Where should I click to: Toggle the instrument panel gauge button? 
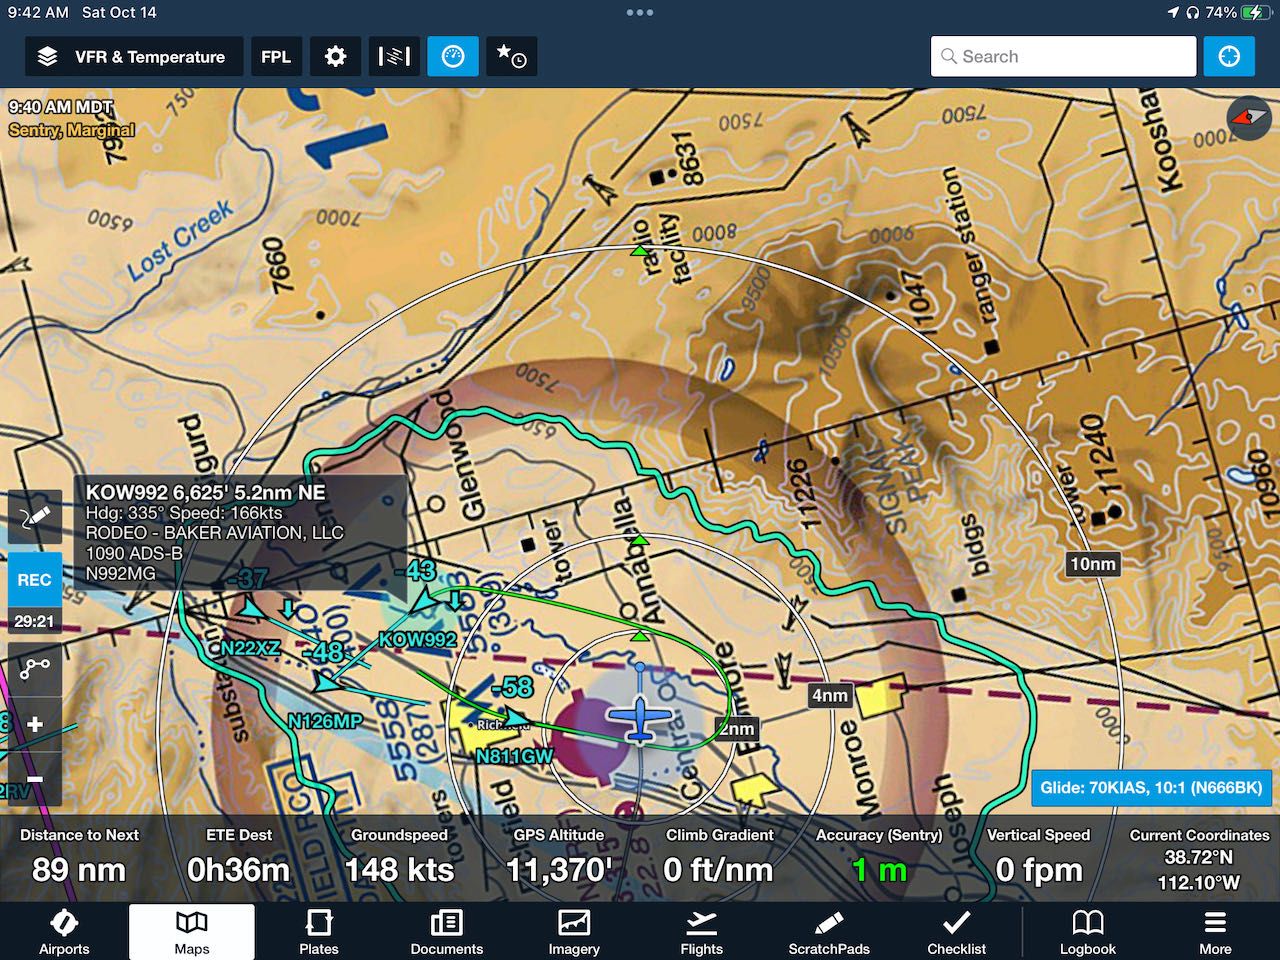pyautogui.click(x=453, y=57)
